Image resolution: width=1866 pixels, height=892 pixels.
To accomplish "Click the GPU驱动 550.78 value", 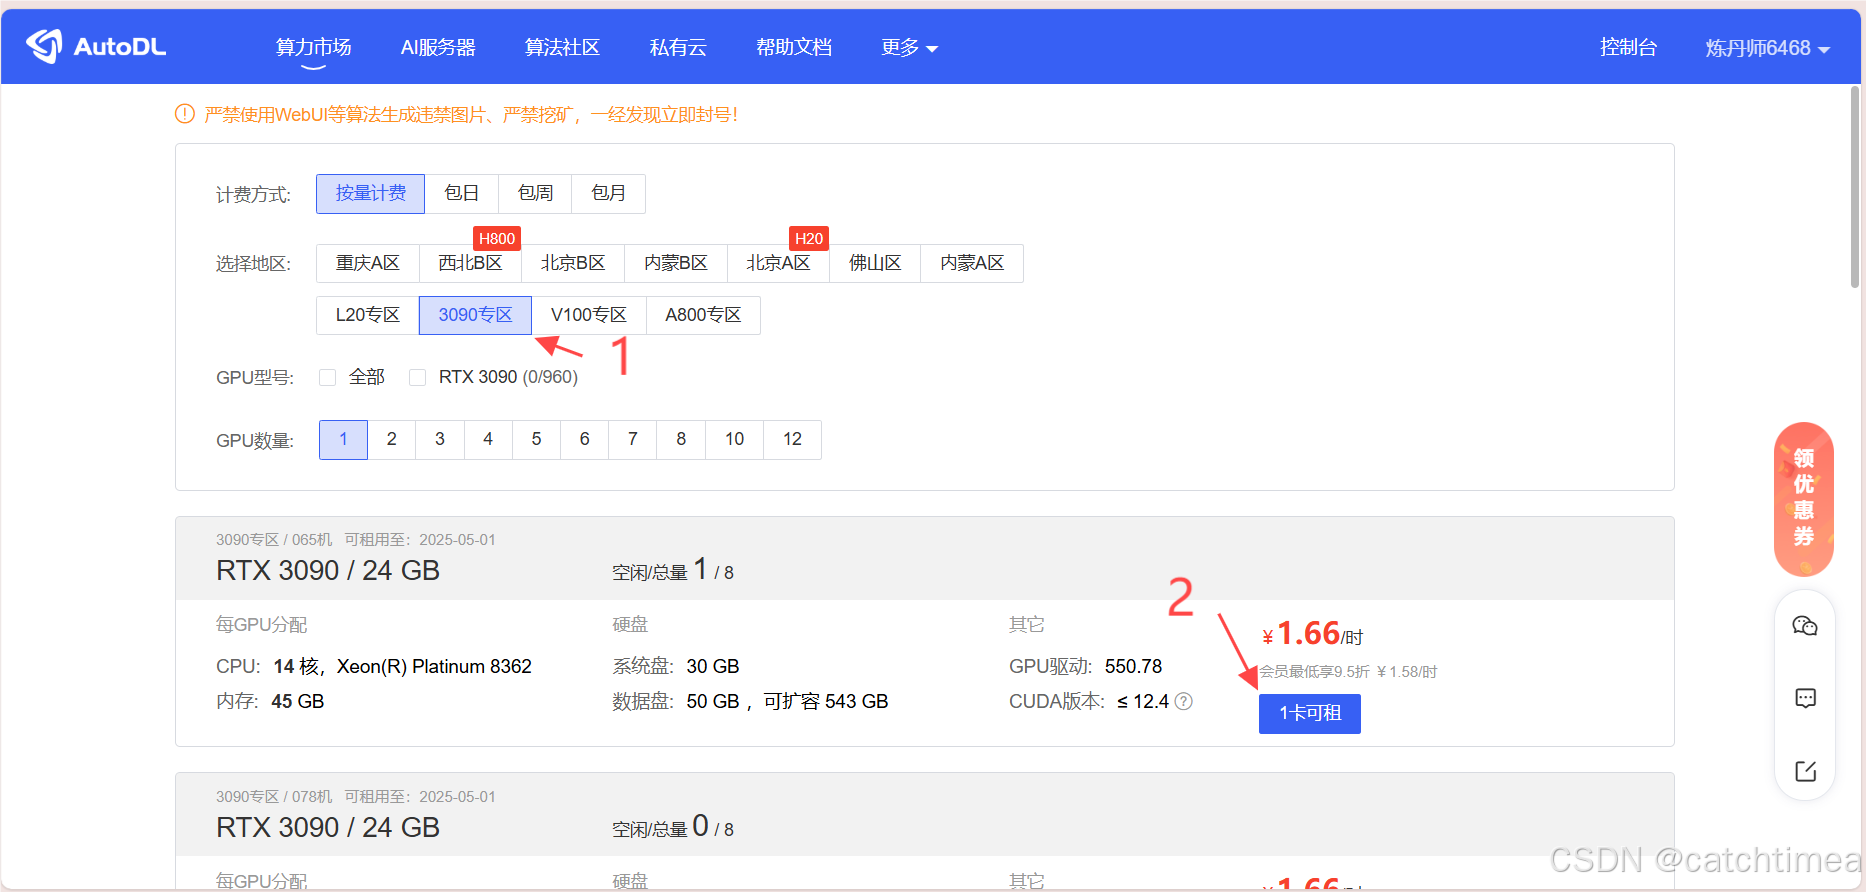I will click(1133, 666).
